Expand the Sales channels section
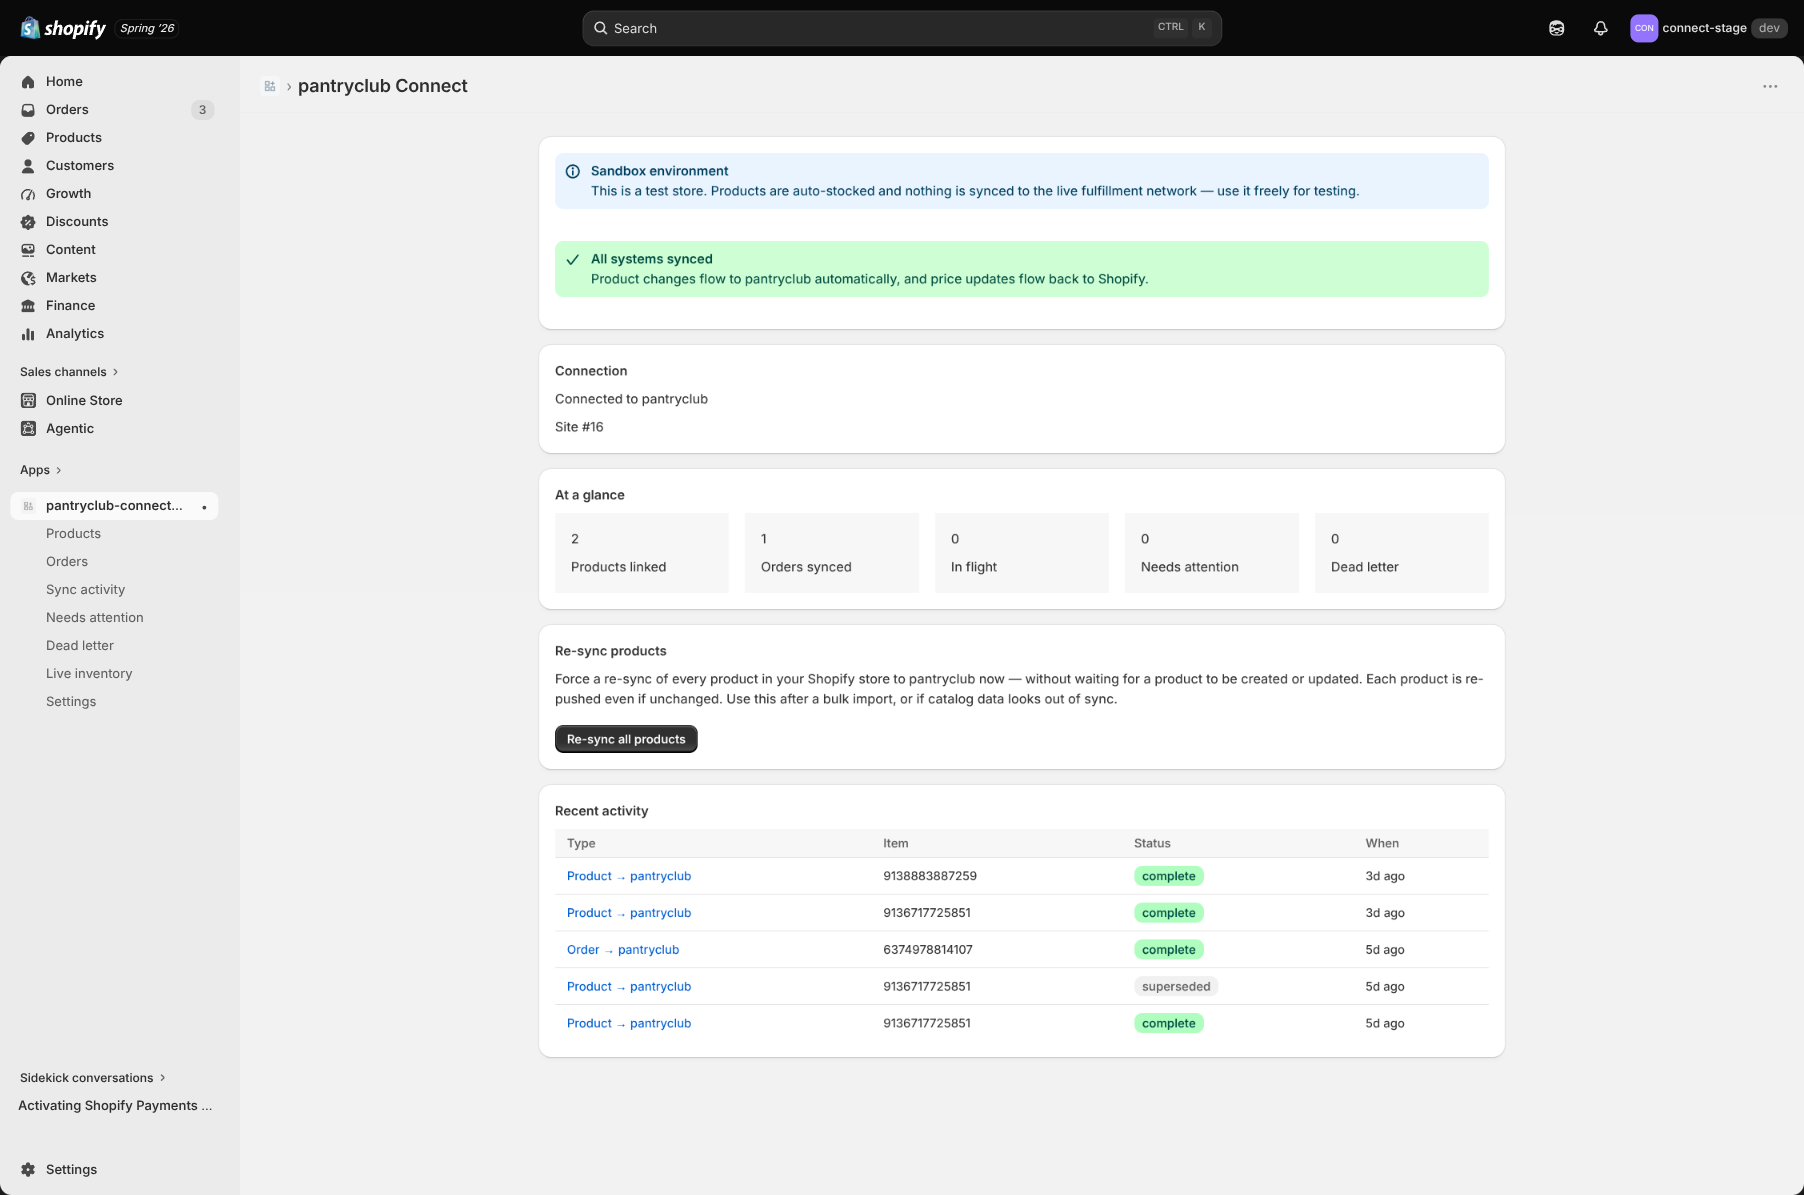 [x=69, y=372]
